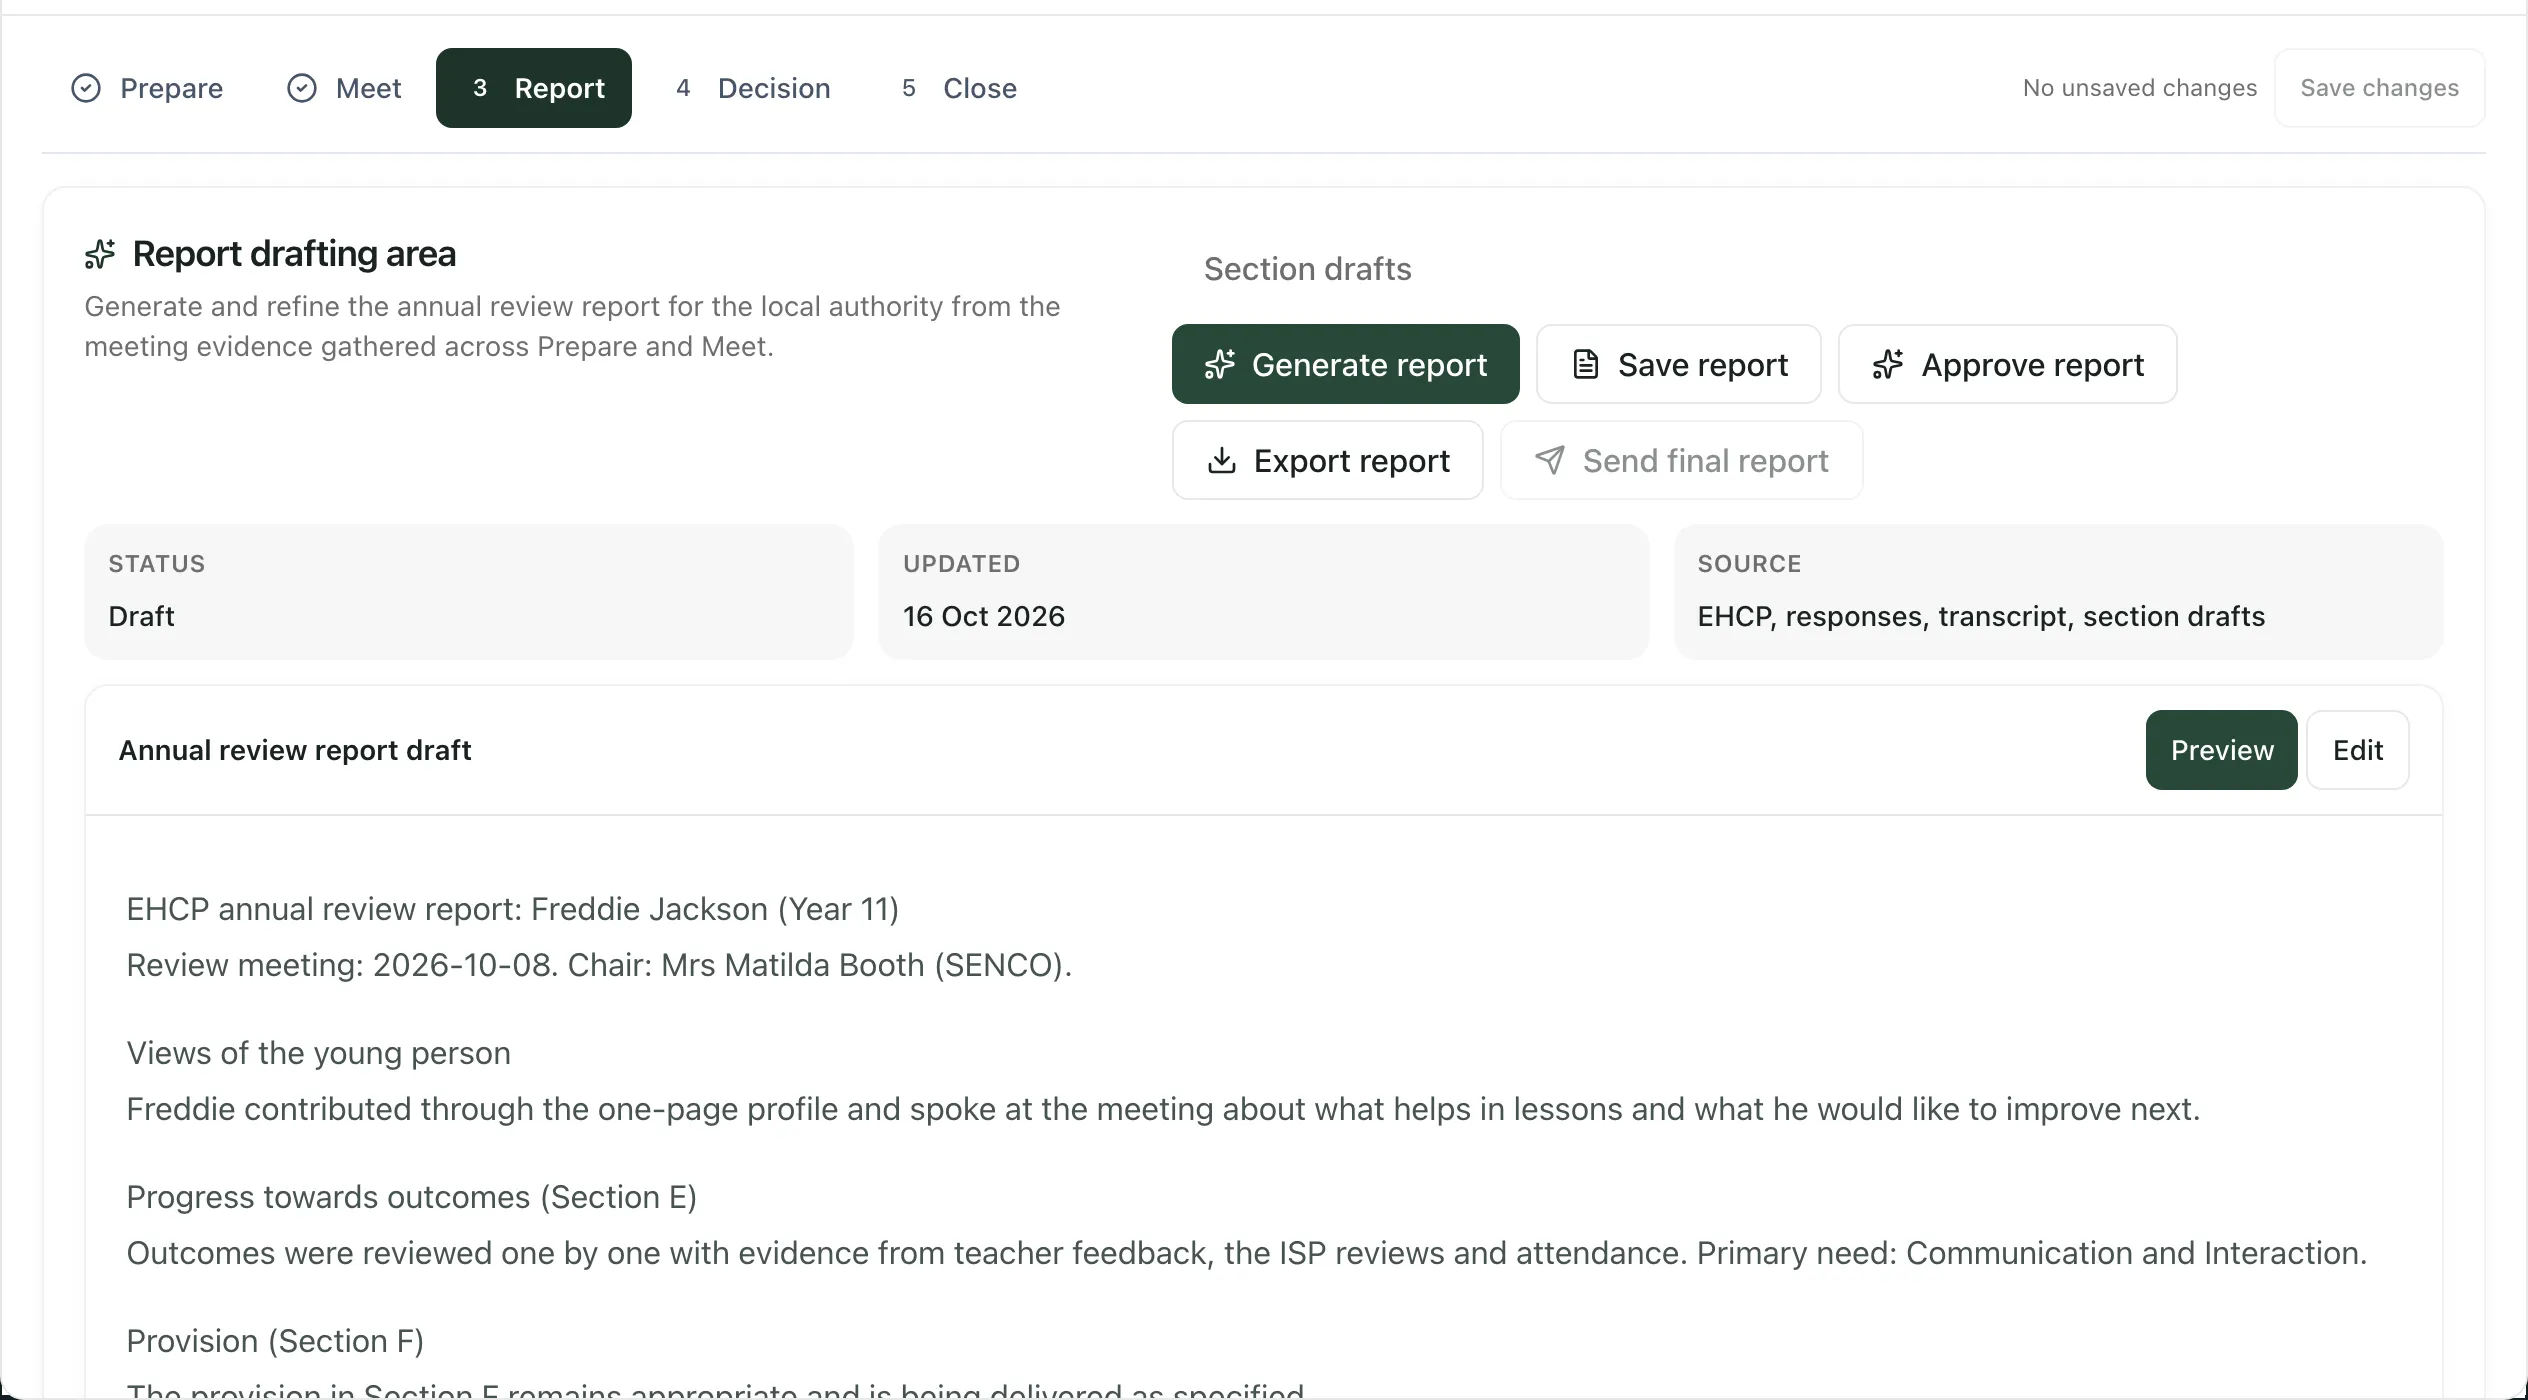Viewport: 2528px width, 1400px height.
Task: Click the Freddie contributed through one-page profile sentence
Action: (1164, 1109)
